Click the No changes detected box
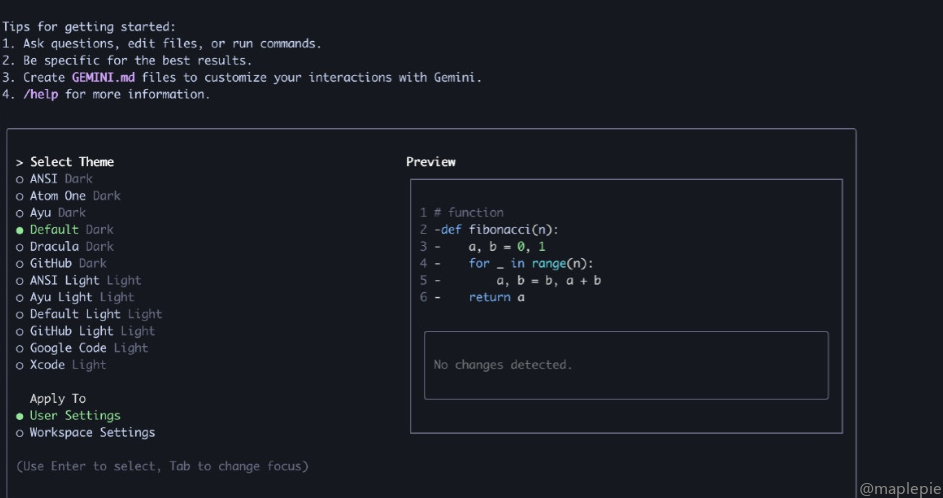This screenshot has height=498, width=943. click(626, 365)
